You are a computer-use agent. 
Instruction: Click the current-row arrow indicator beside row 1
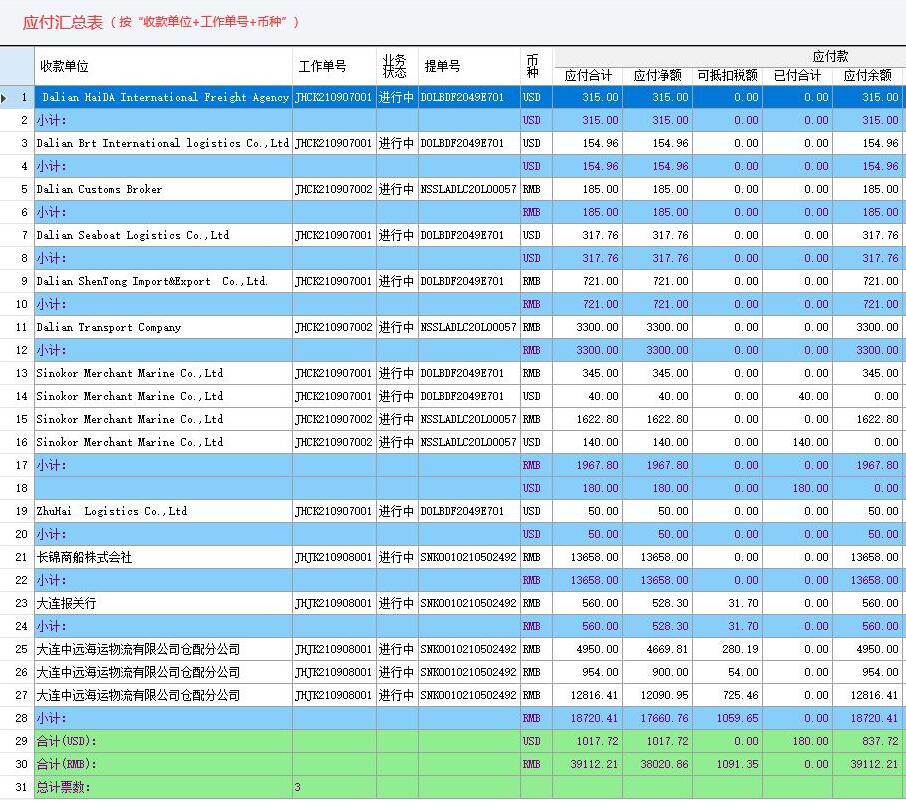click(x=8, y=98)
